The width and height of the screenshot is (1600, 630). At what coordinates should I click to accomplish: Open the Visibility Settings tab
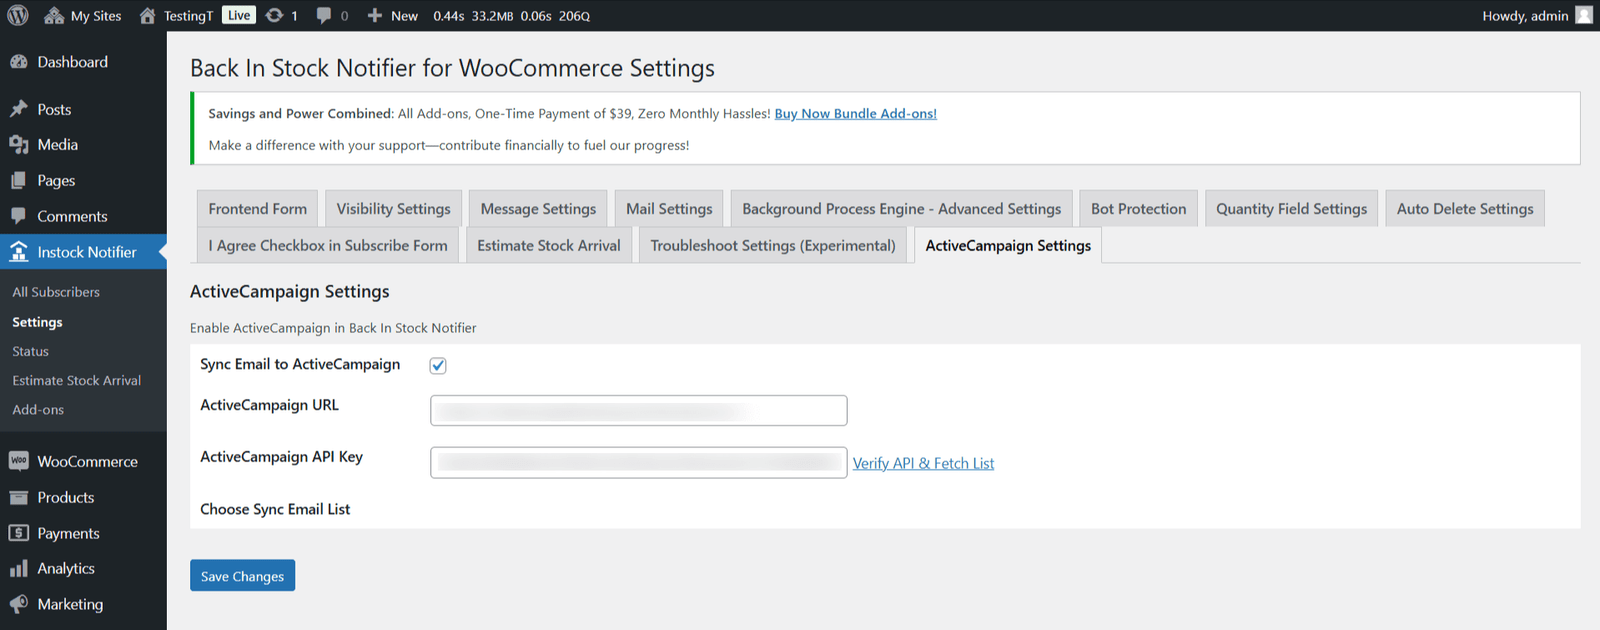pyautogui.click(x=393, y=208)
